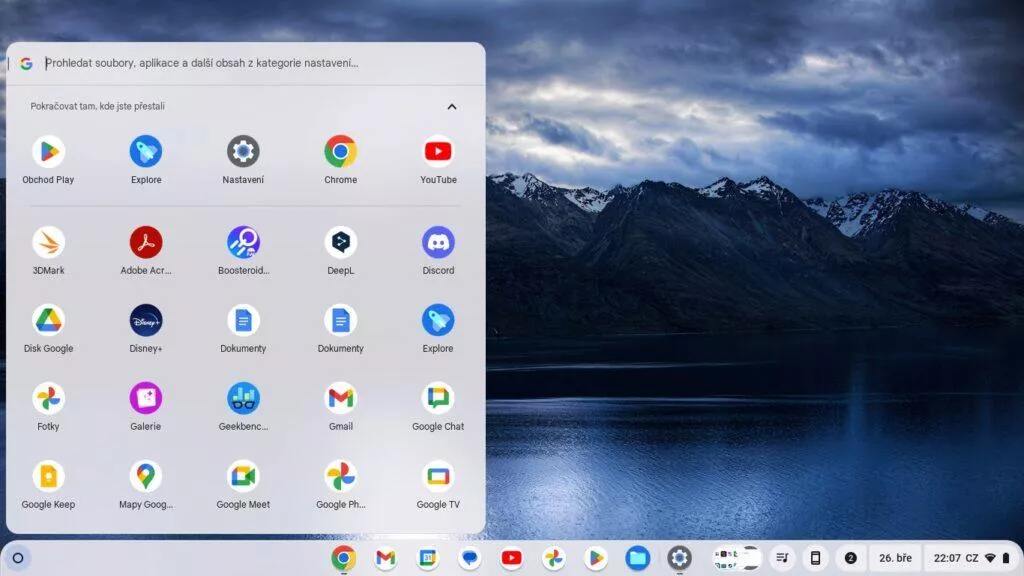Viewport: 1024px width, 576px height.
Task: Open Files folder app on the shelf
Action: [x=637, y=558]
